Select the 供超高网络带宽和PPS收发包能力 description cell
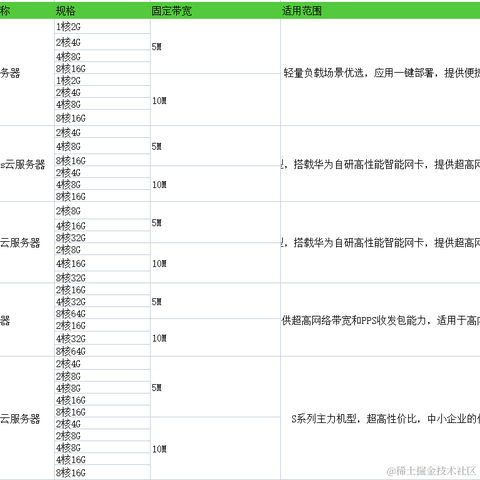This screenshot has height=480, width=480. point(380,320)
